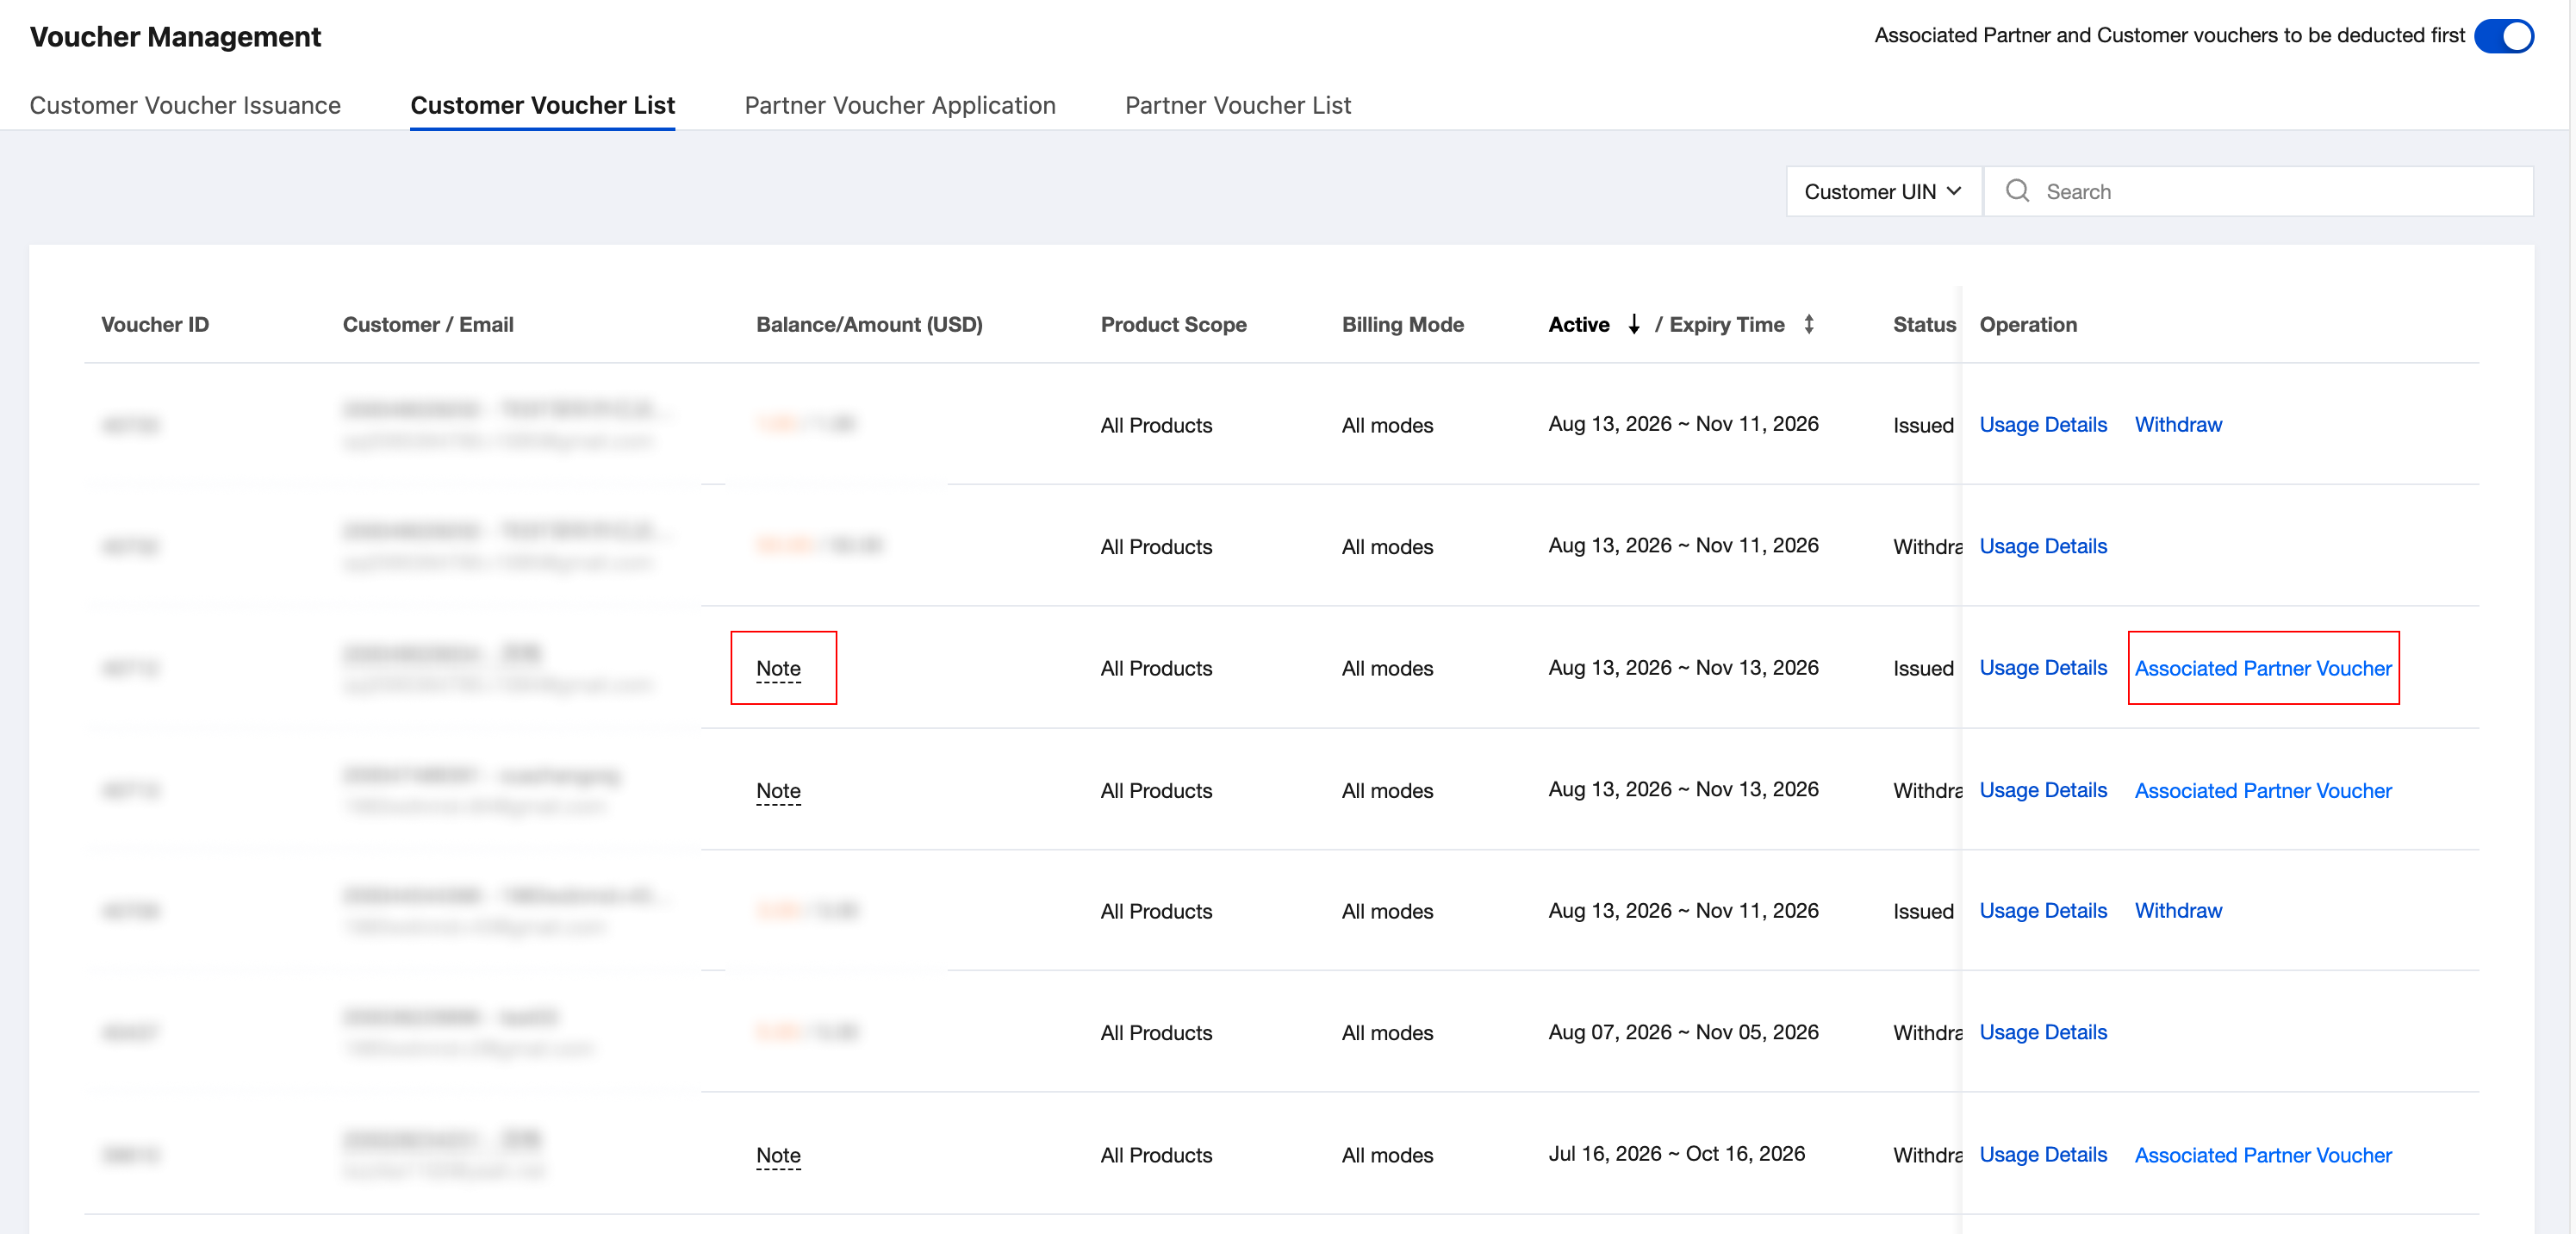Open Usage Details for Aug 07 voucher
The height and width of the screenshot is (1234, 2576).
2043,1032
